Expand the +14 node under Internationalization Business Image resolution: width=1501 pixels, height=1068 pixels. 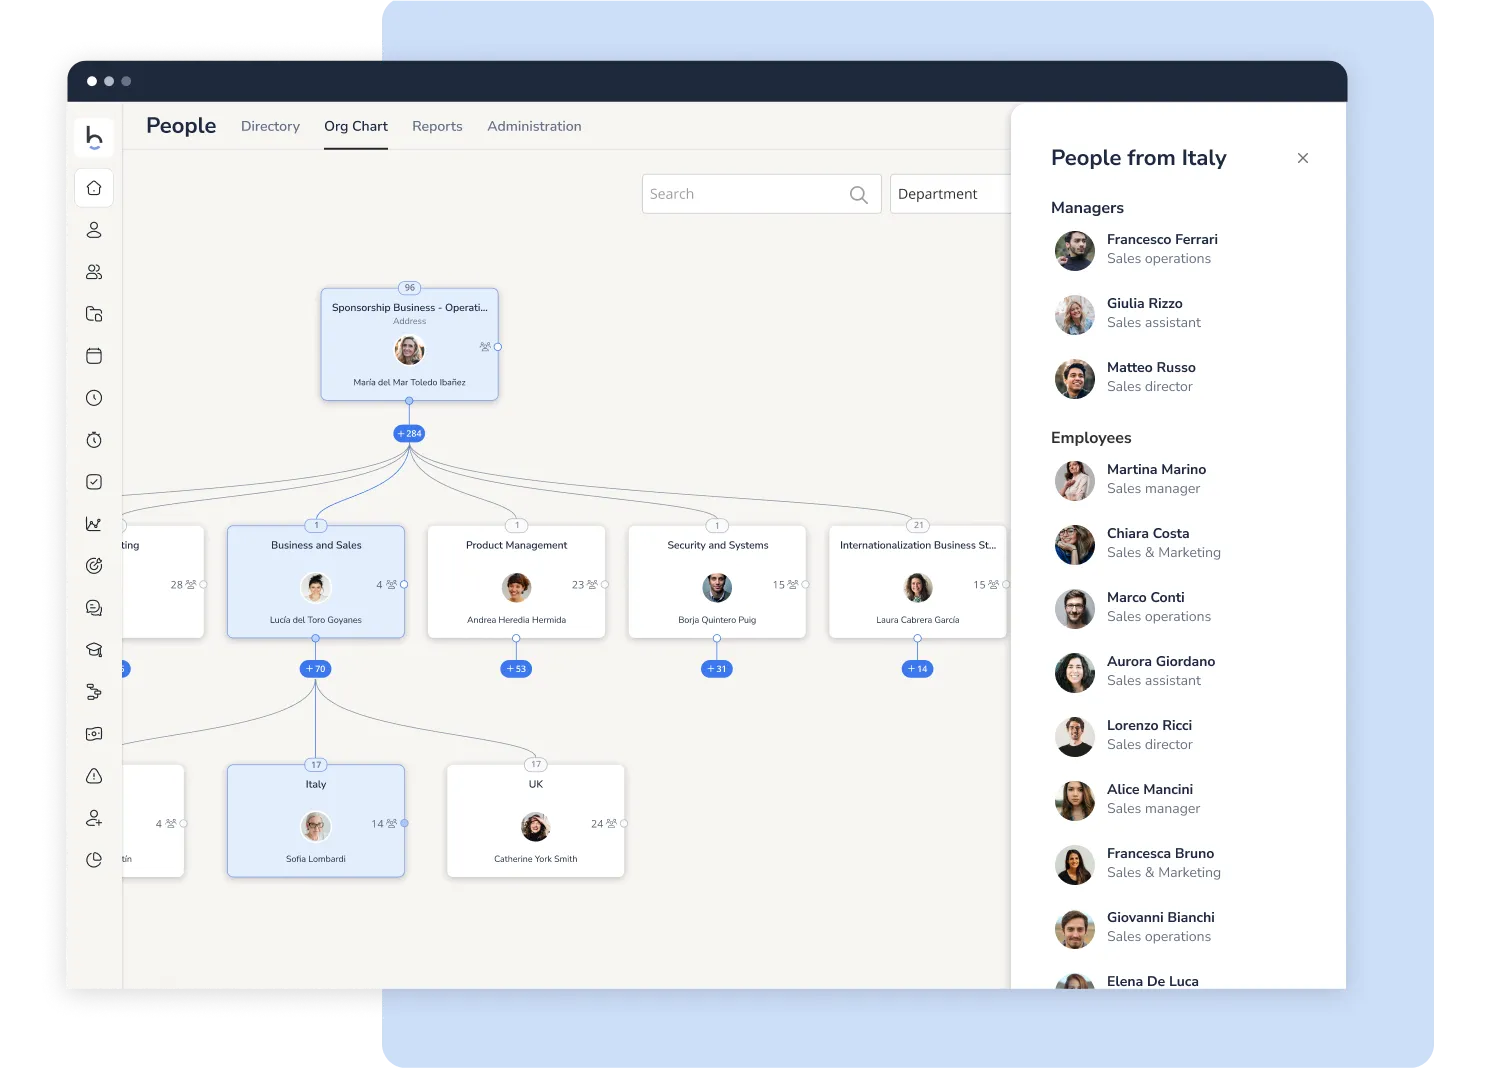[x=917, y=669]
